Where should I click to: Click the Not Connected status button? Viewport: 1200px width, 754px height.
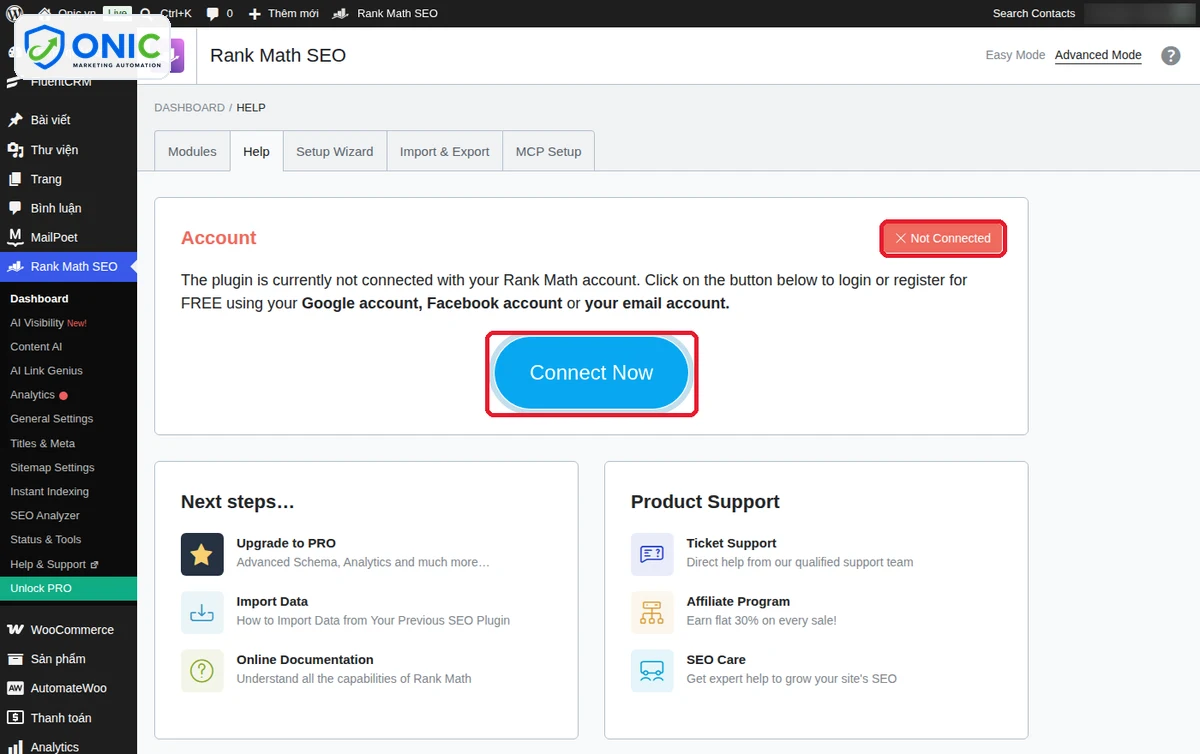943,238
